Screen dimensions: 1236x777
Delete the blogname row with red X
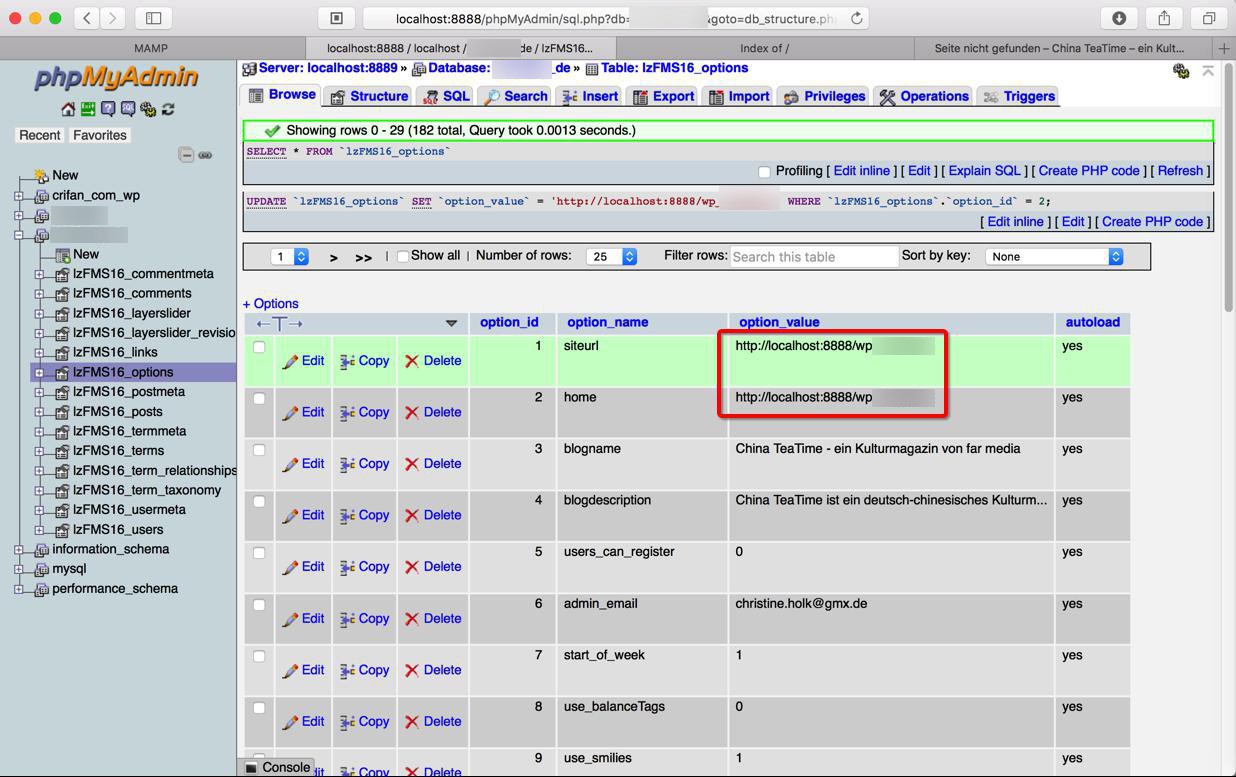pyautogui.click(x=412, y=464)
